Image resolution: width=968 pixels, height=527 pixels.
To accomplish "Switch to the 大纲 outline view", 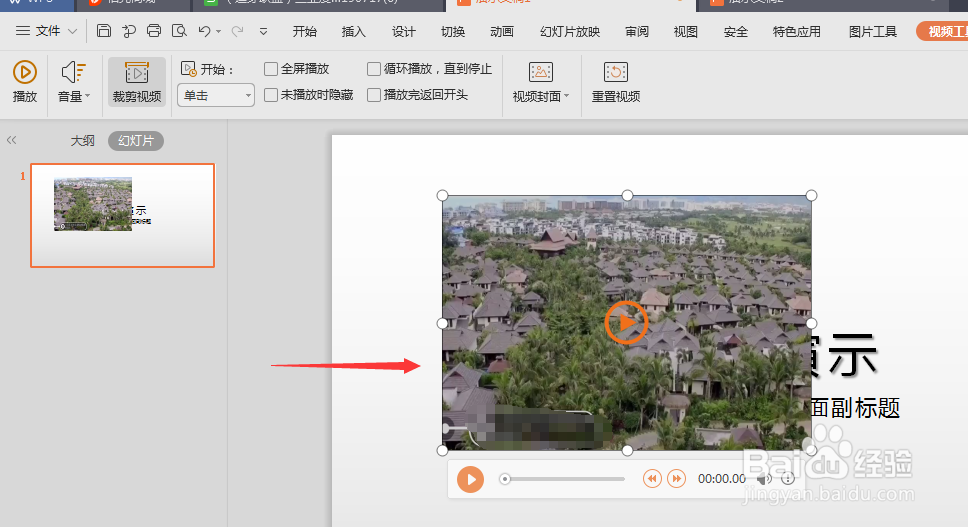I will (x=82, y=141).
